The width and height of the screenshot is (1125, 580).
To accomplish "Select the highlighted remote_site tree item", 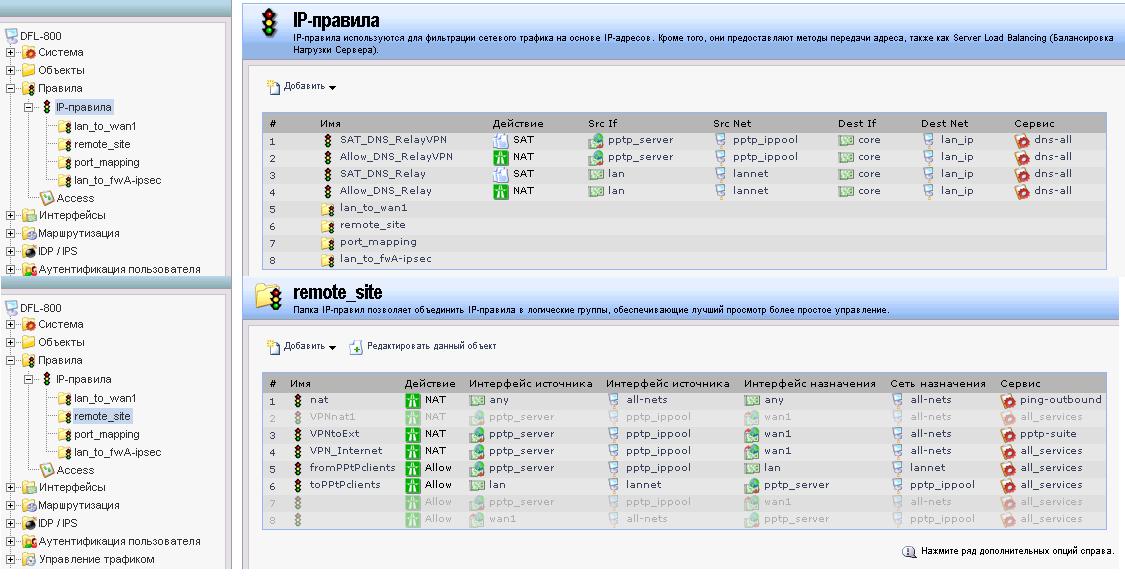I will 102,416.
